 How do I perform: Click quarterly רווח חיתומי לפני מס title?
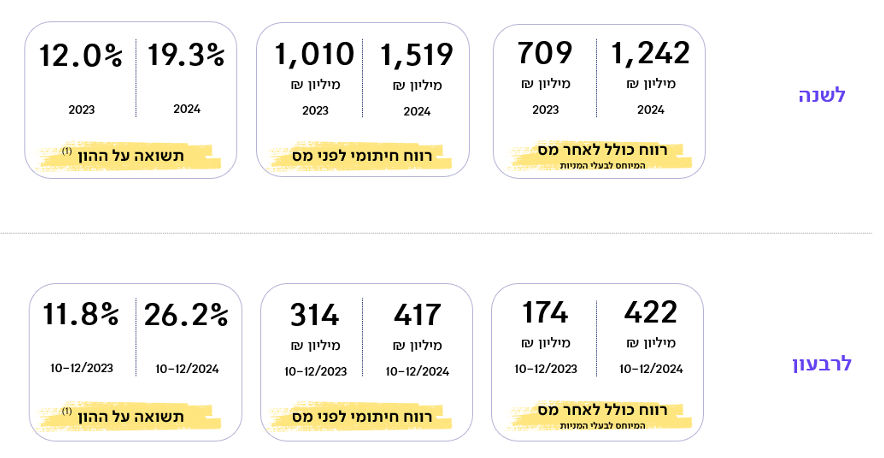point(362,417)
